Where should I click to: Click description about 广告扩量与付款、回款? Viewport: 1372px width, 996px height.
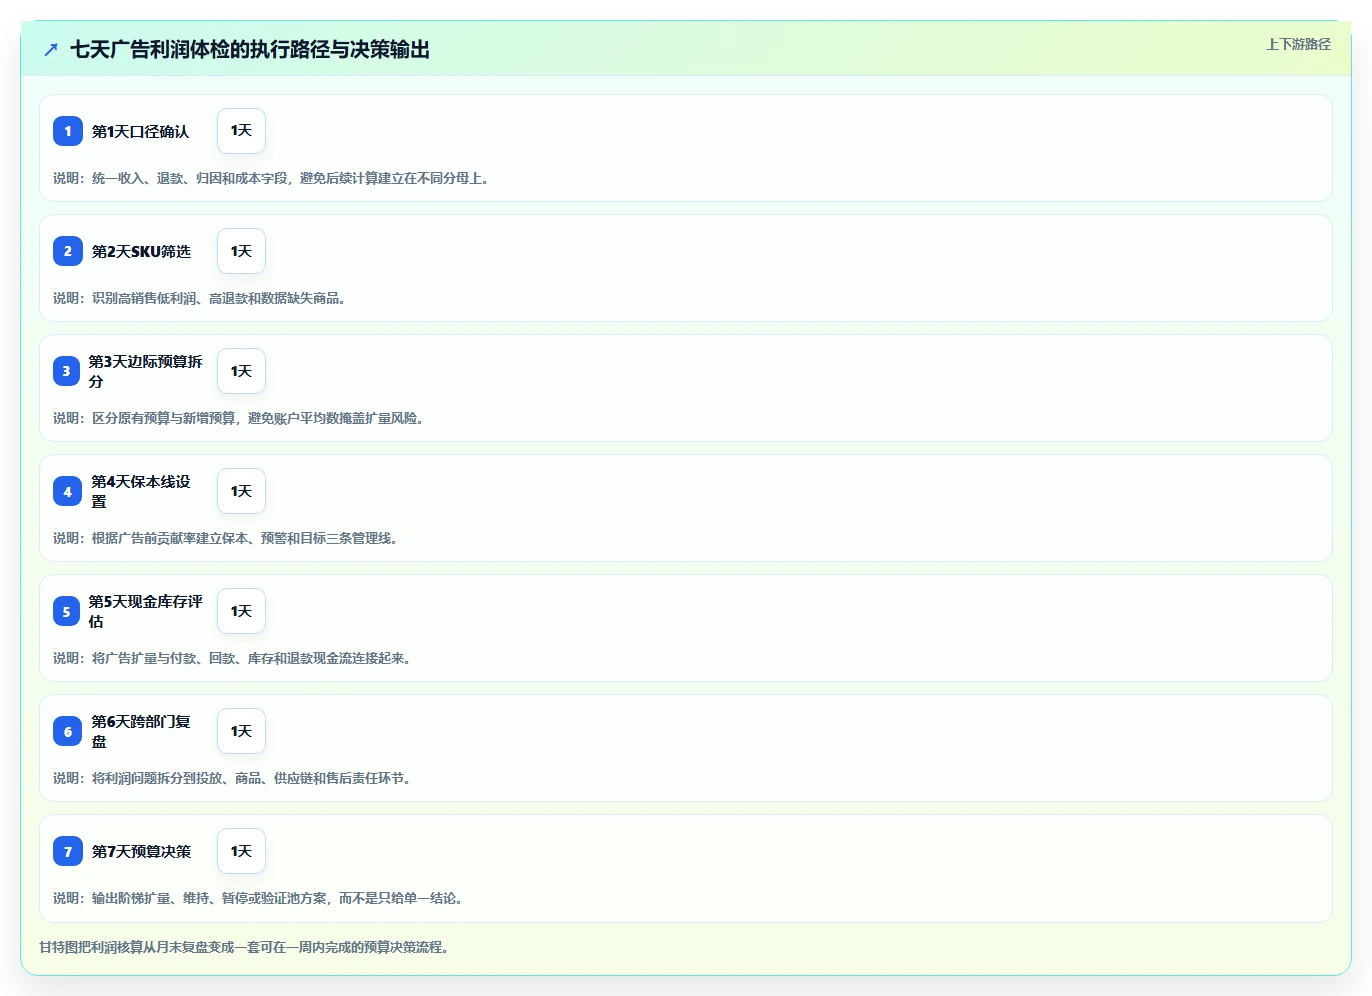[x=233, y=658]
